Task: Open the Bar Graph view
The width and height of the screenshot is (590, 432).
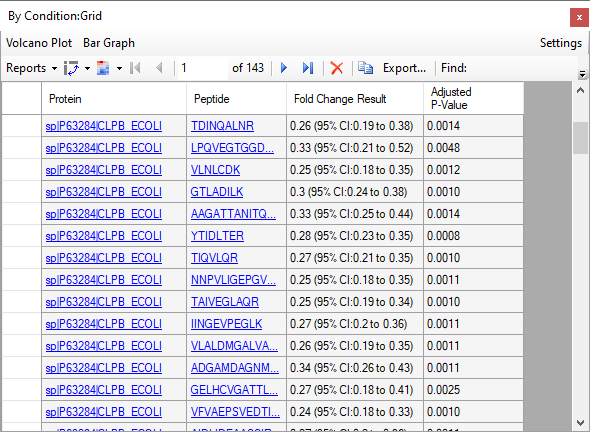Action: (109, 43)
